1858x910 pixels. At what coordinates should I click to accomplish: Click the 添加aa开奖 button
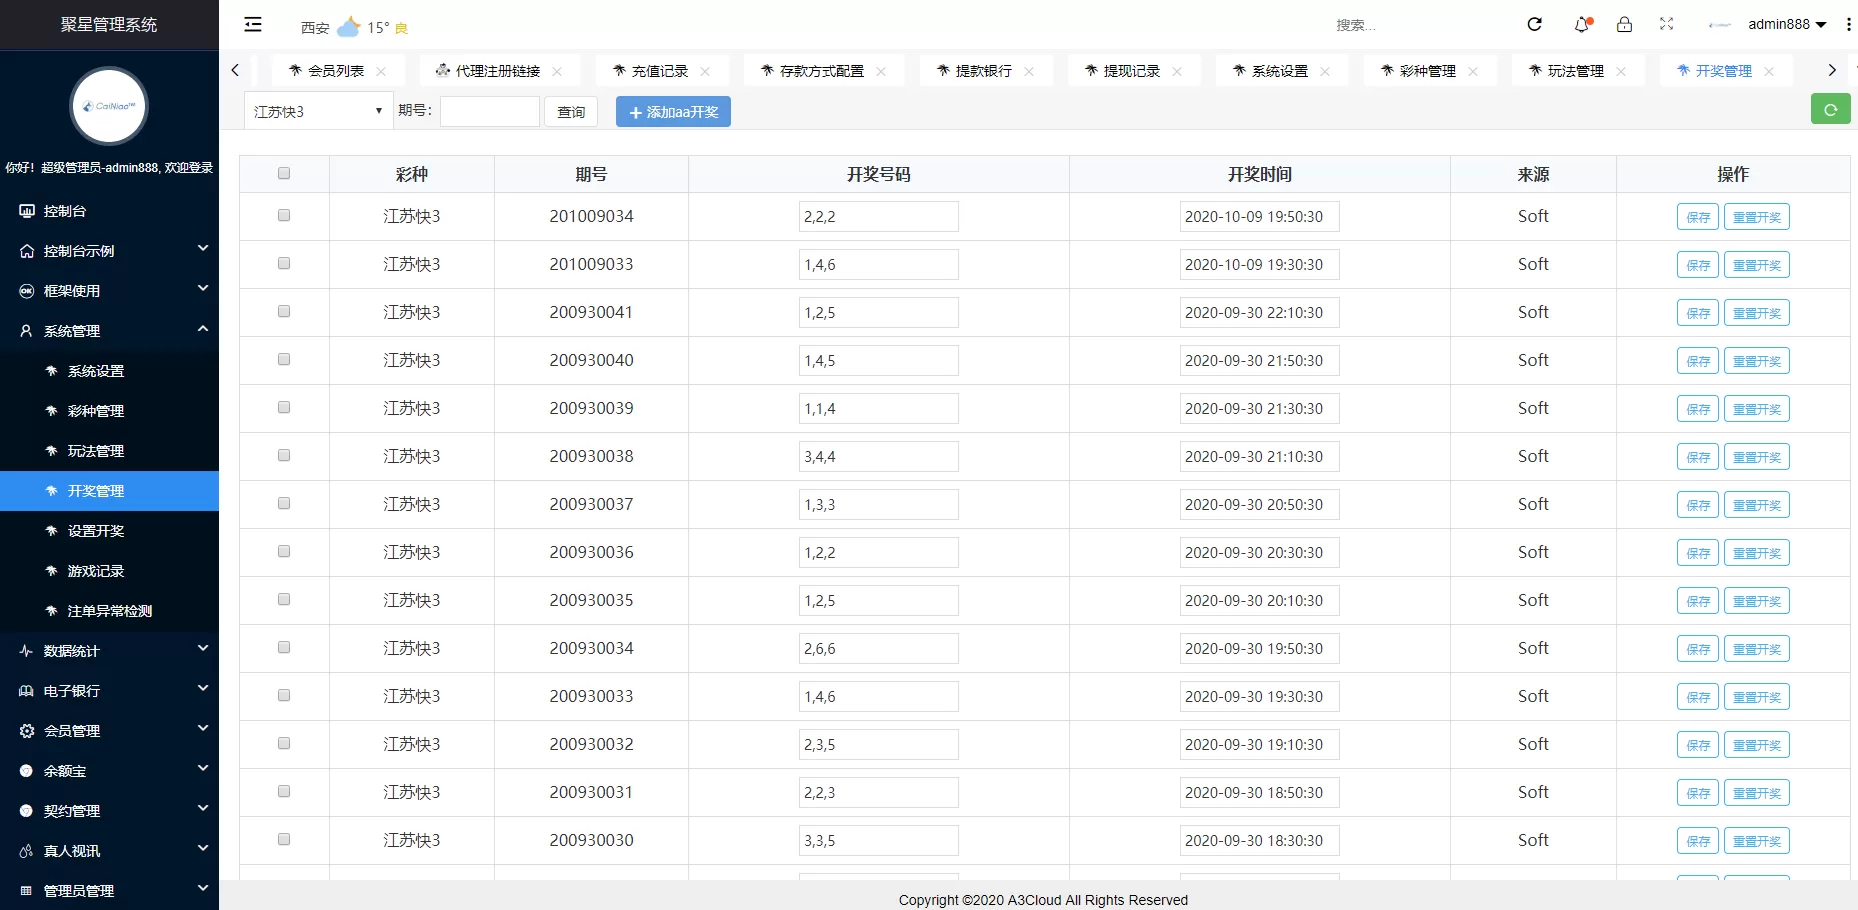[673, 112]
